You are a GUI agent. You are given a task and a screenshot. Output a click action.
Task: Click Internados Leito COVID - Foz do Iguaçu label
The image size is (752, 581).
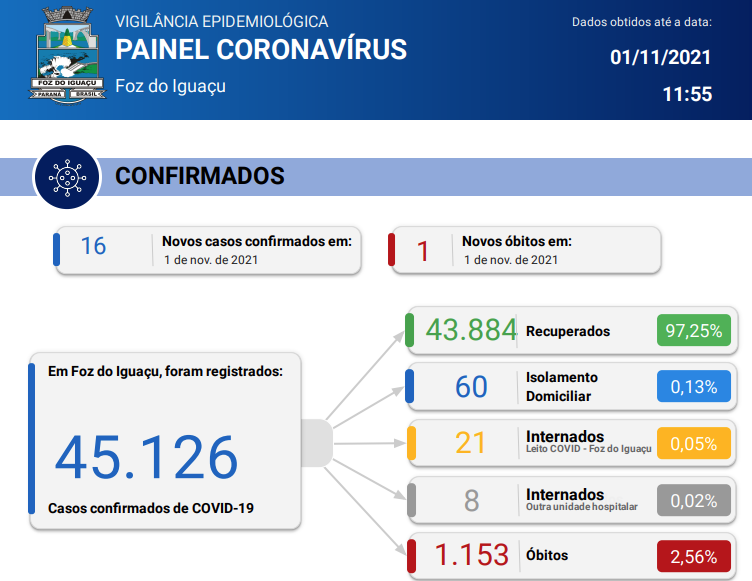pyautogui.click(x=589, y=442)
